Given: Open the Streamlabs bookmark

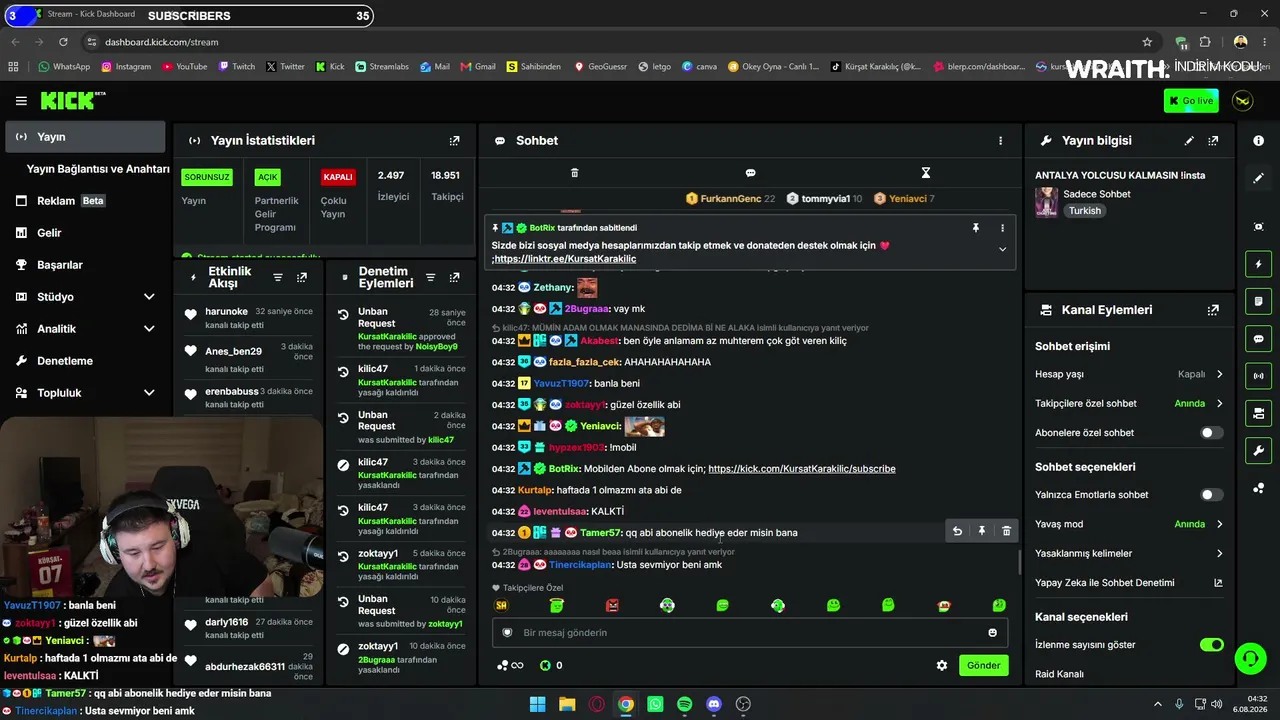Looking at the screenshot, I should [381, 67].
